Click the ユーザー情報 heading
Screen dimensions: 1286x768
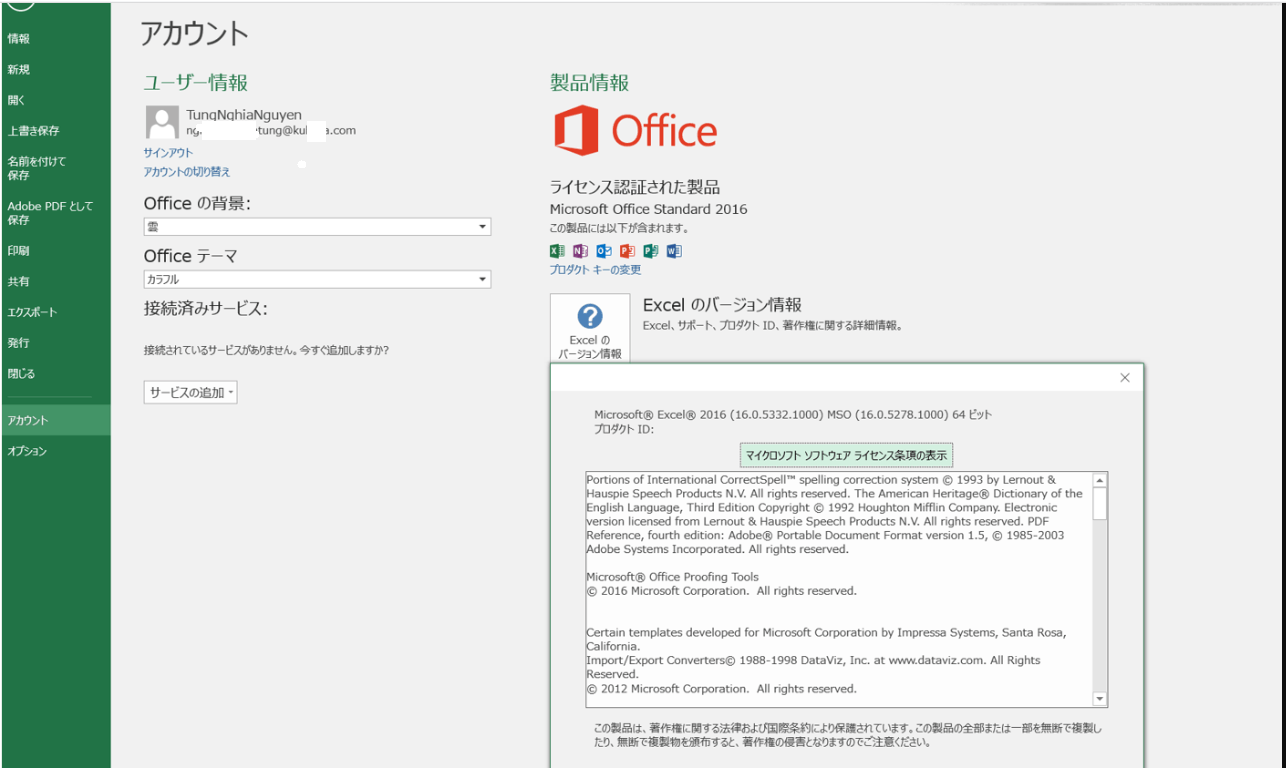196,83
